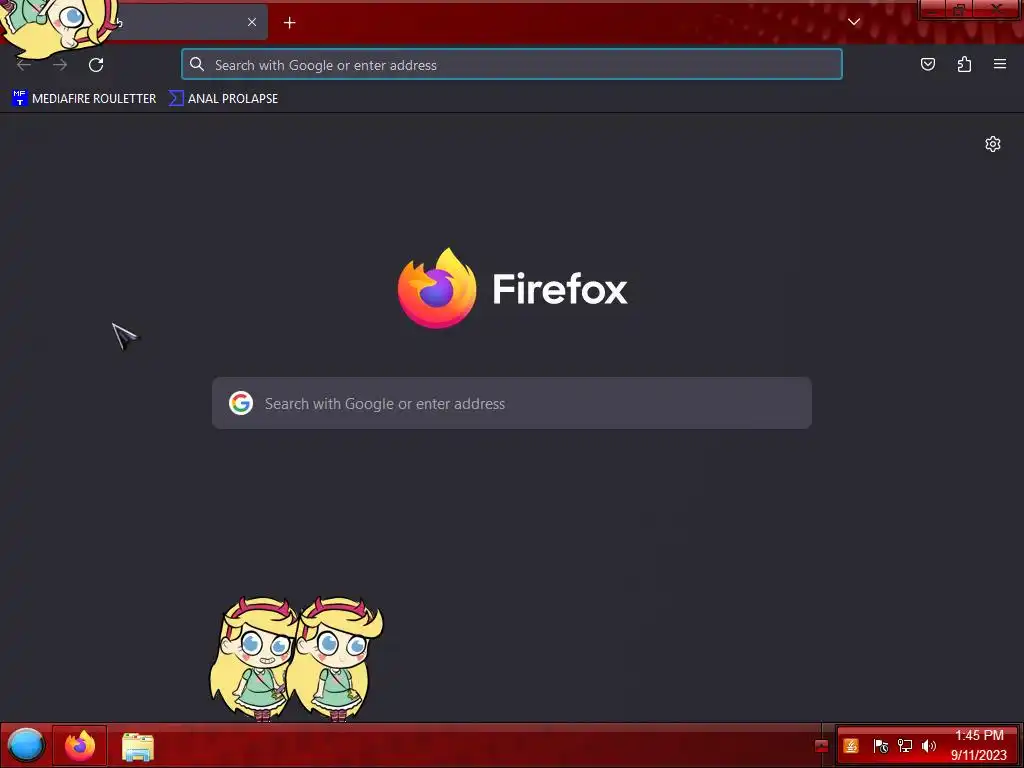Click the center Google search box
Viewport: 1024px width, 768px height.
512,403
